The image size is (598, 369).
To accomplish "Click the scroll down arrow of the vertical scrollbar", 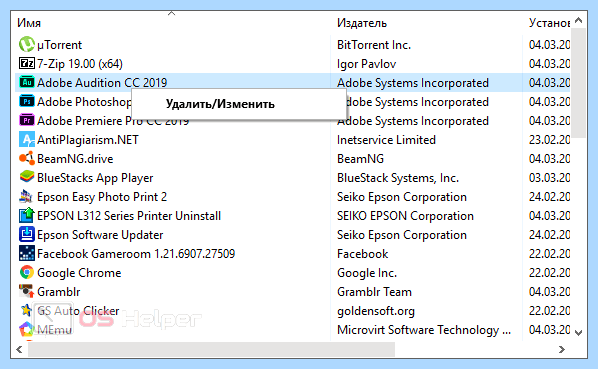I will [x=578, y=333].
